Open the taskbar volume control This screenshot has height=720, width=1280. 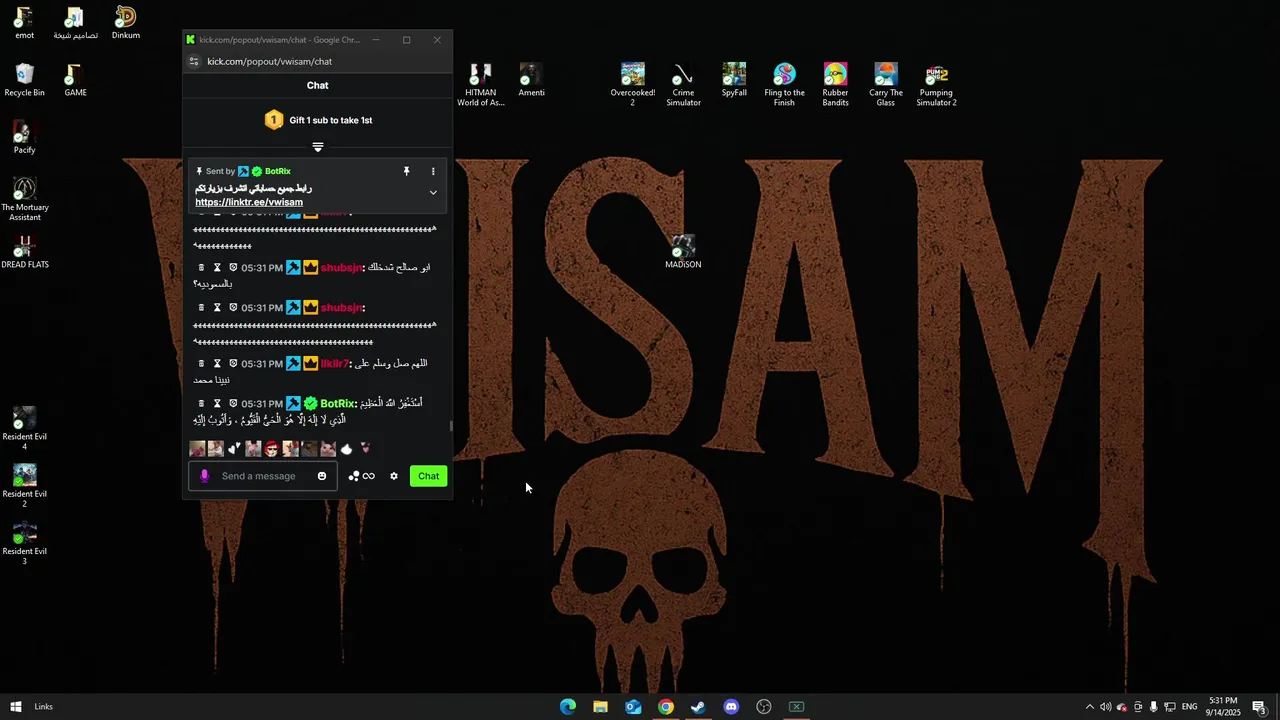(1105, 707)
